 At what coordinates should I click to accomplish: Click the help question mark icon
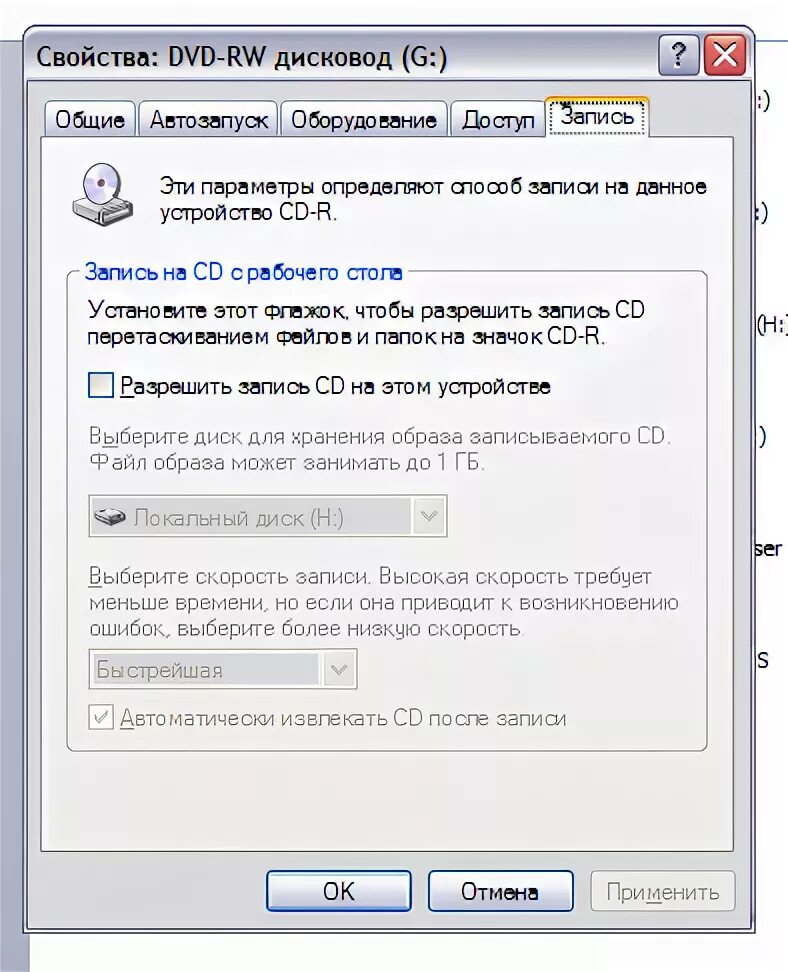click(x=678, y=55)
